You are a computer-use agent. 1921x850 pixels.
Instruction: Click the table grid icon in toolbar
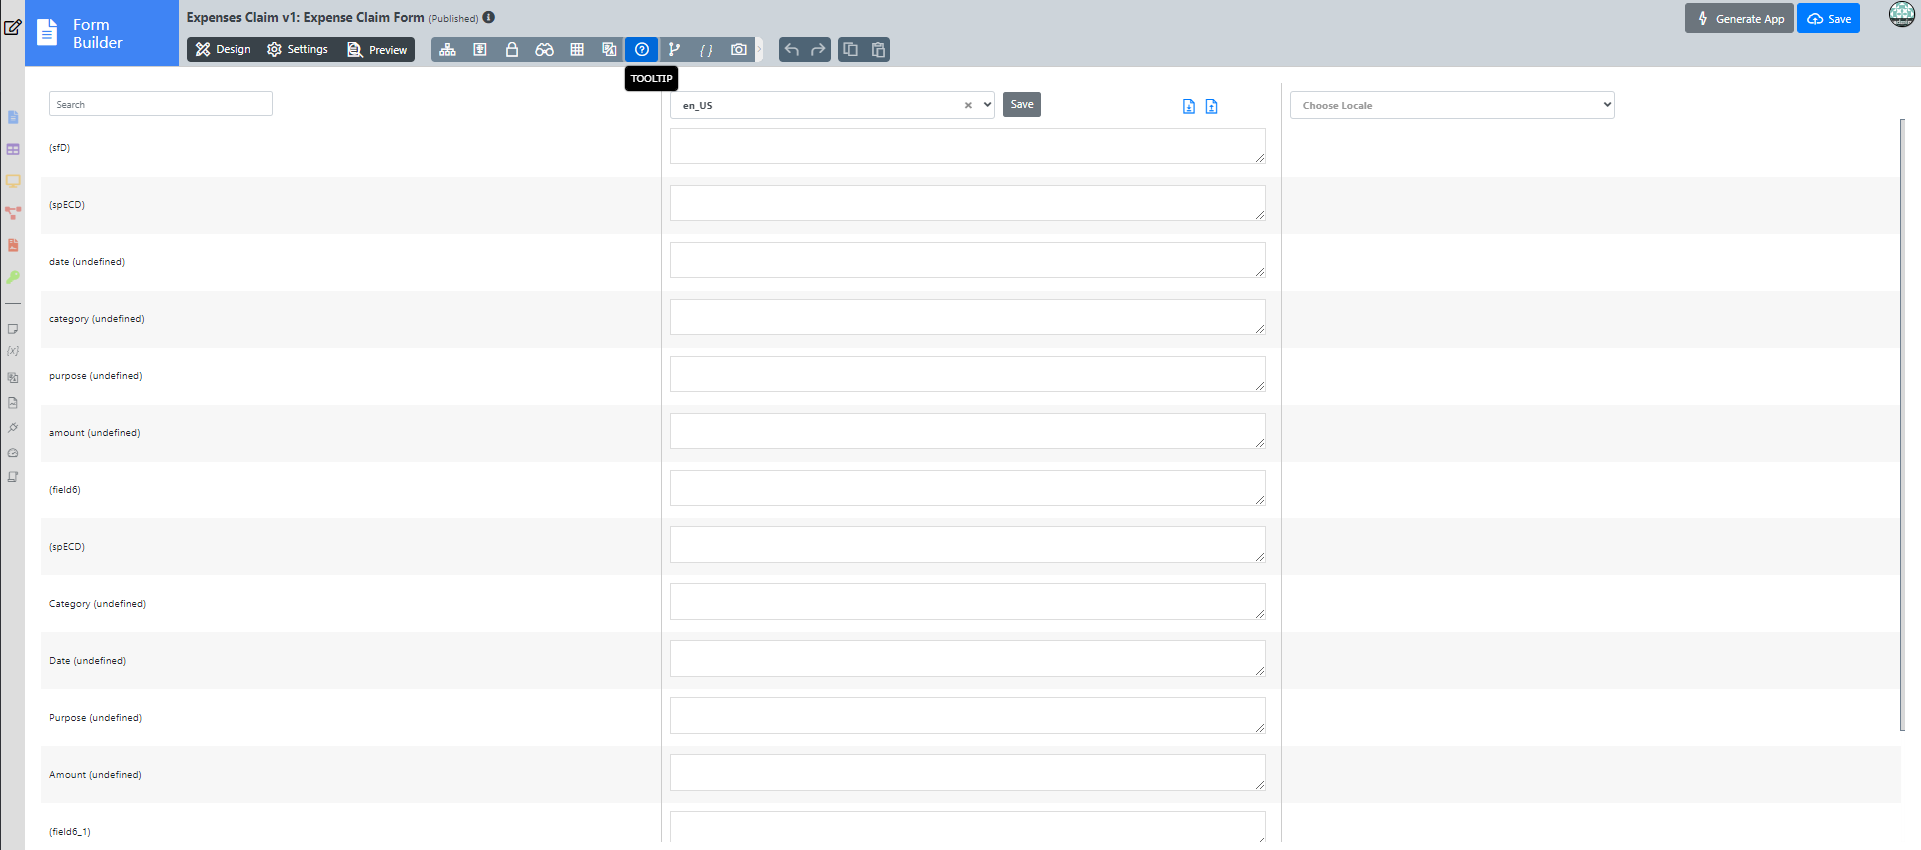(x=577, y=50)
